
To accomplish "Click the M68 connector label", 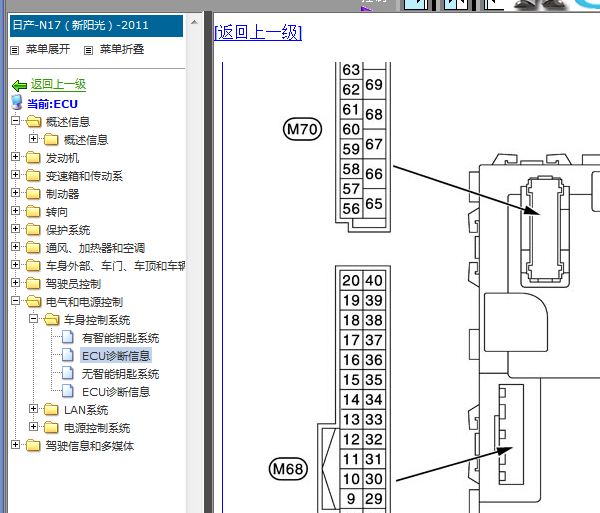I will 288,469.
